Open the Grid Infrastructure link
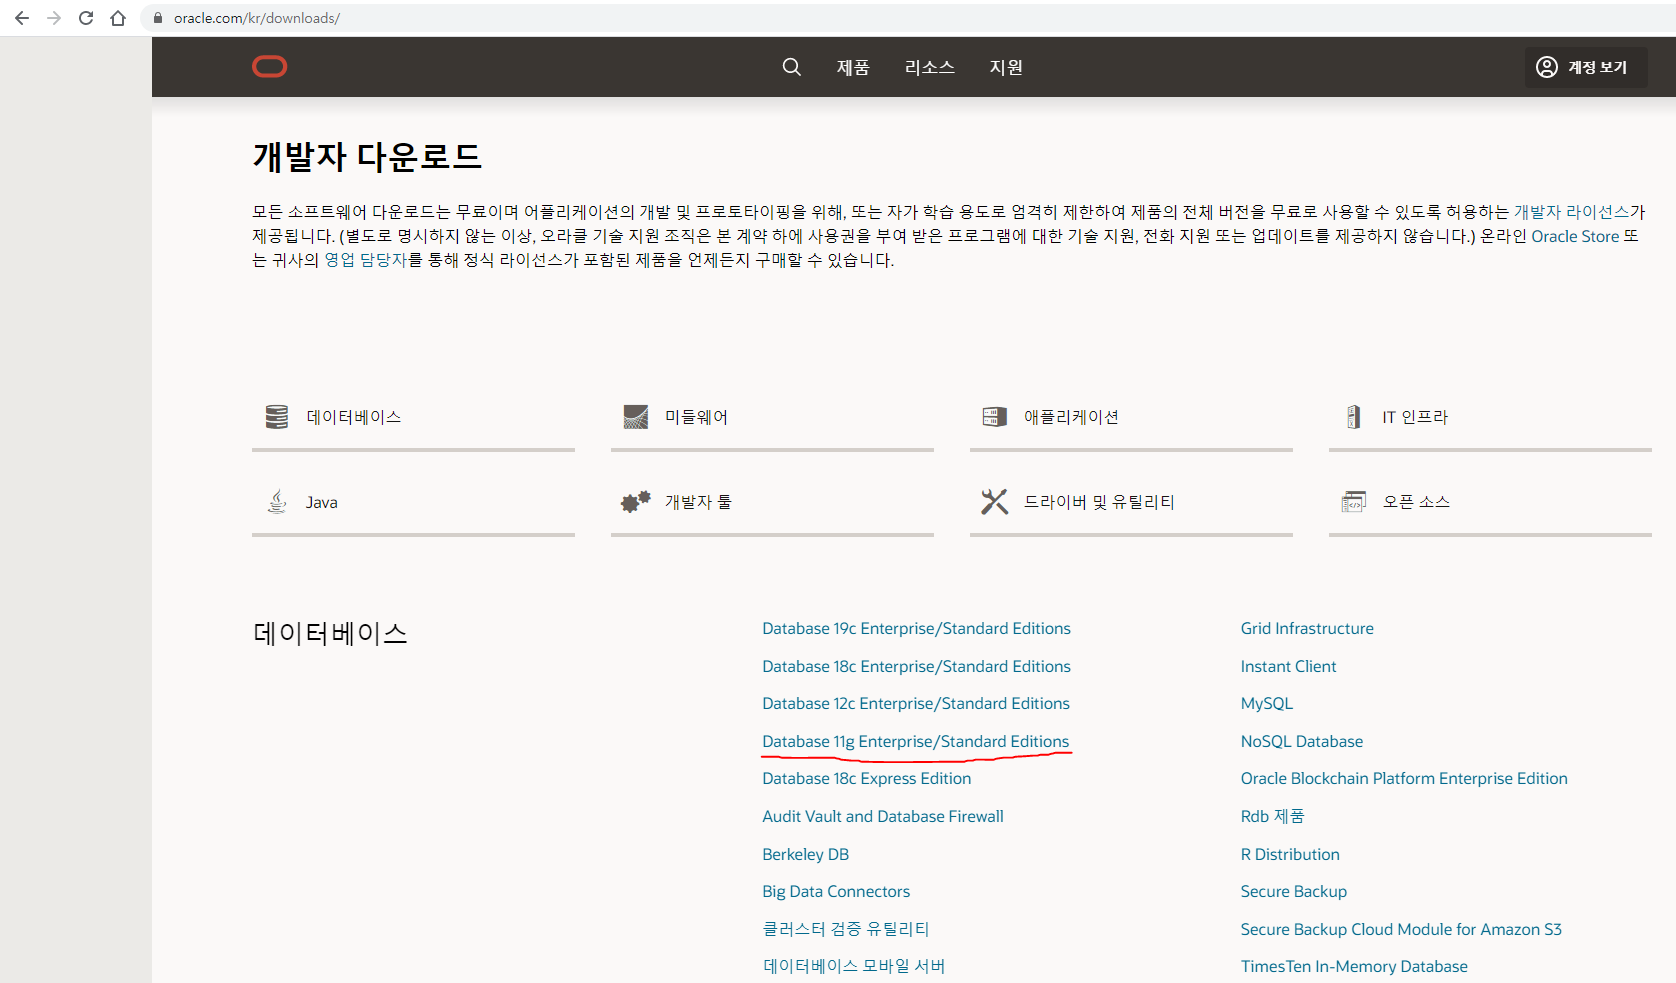The image size is (1676, 983). click(x=1307, y=628)
